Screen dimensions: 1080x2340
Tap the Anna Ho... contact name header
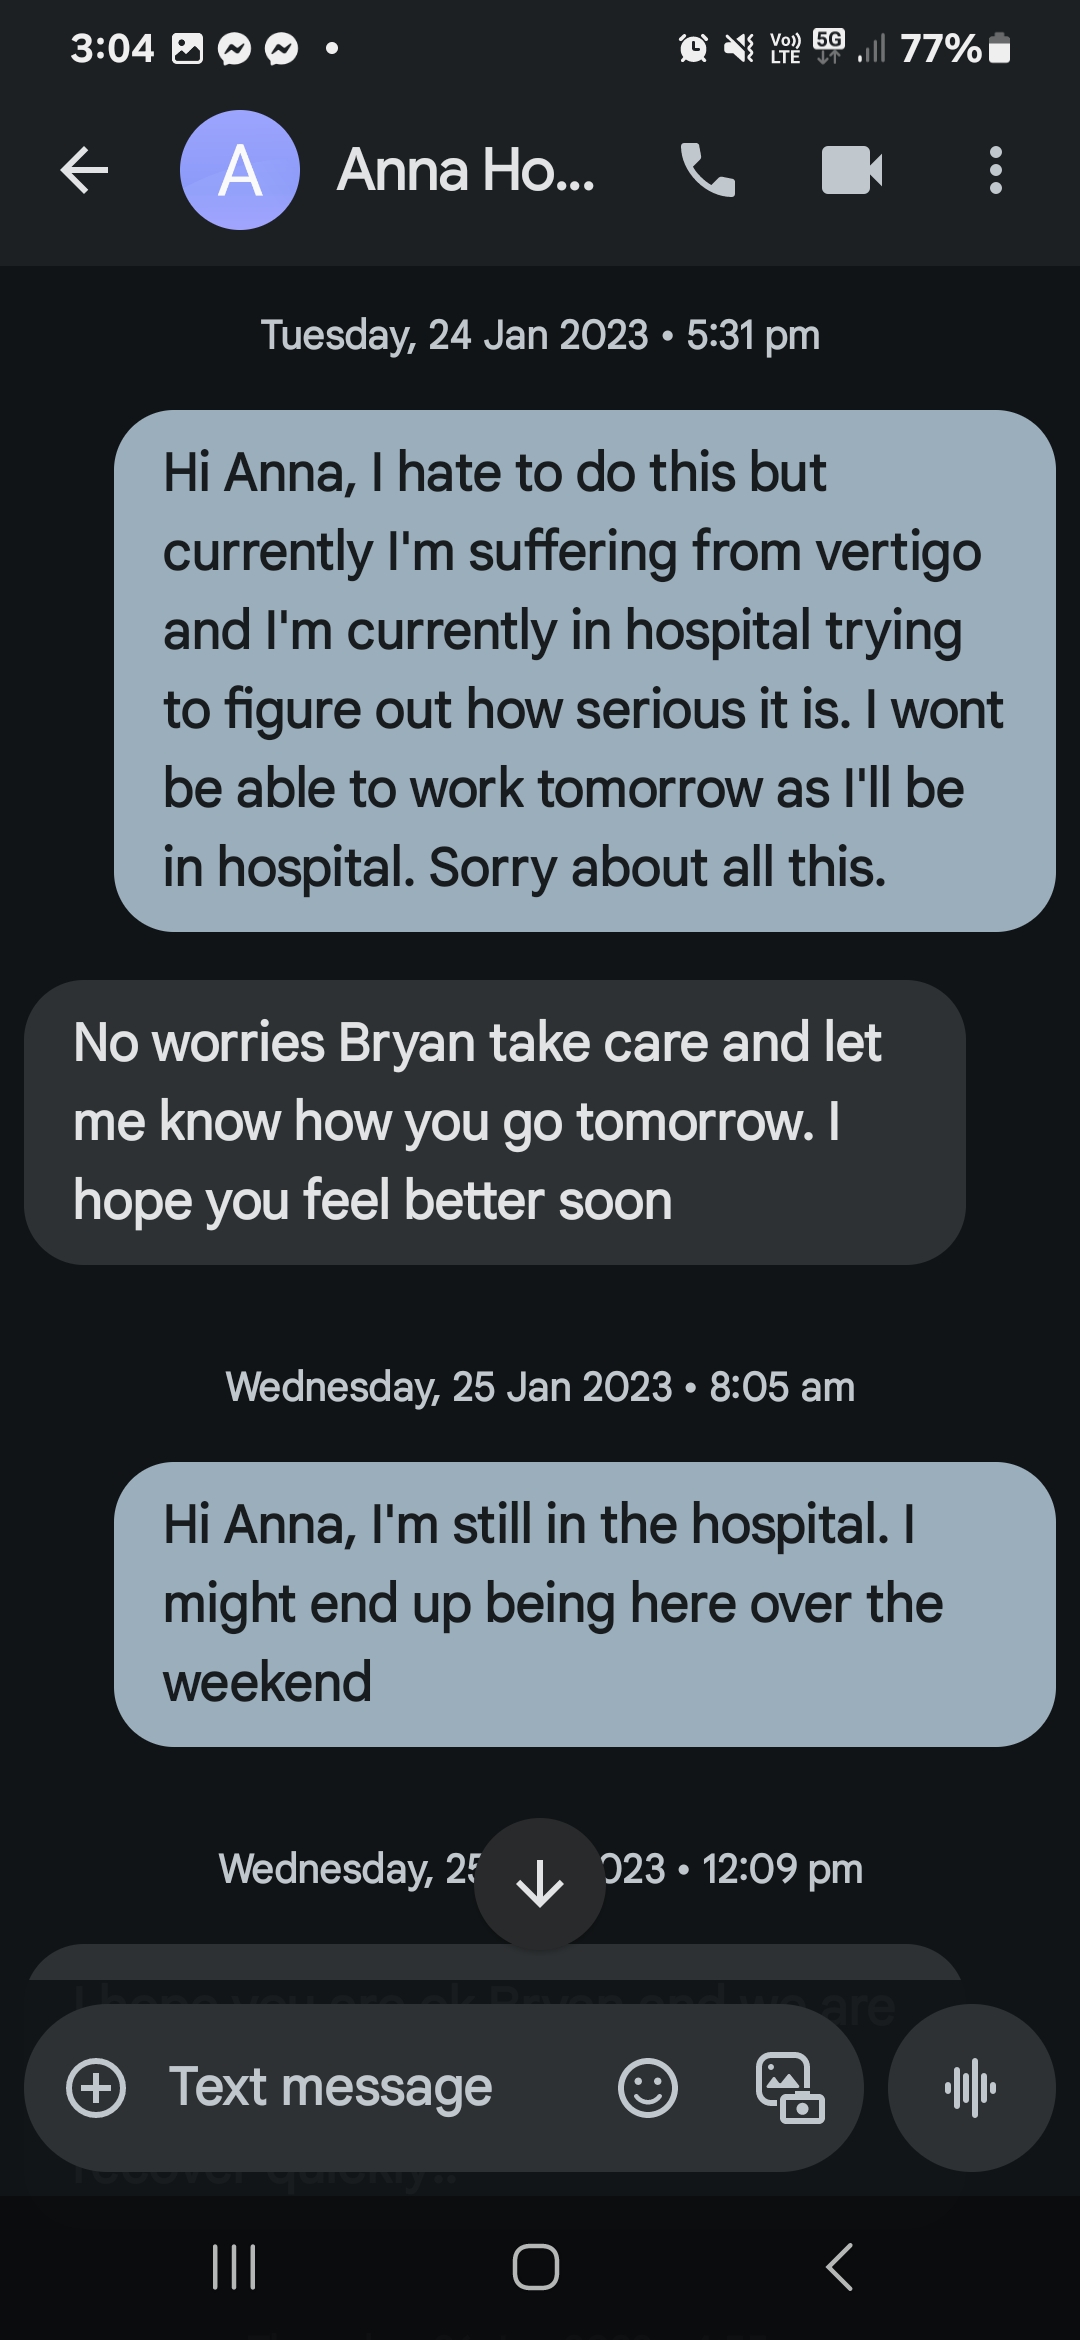tap(466, 171)
